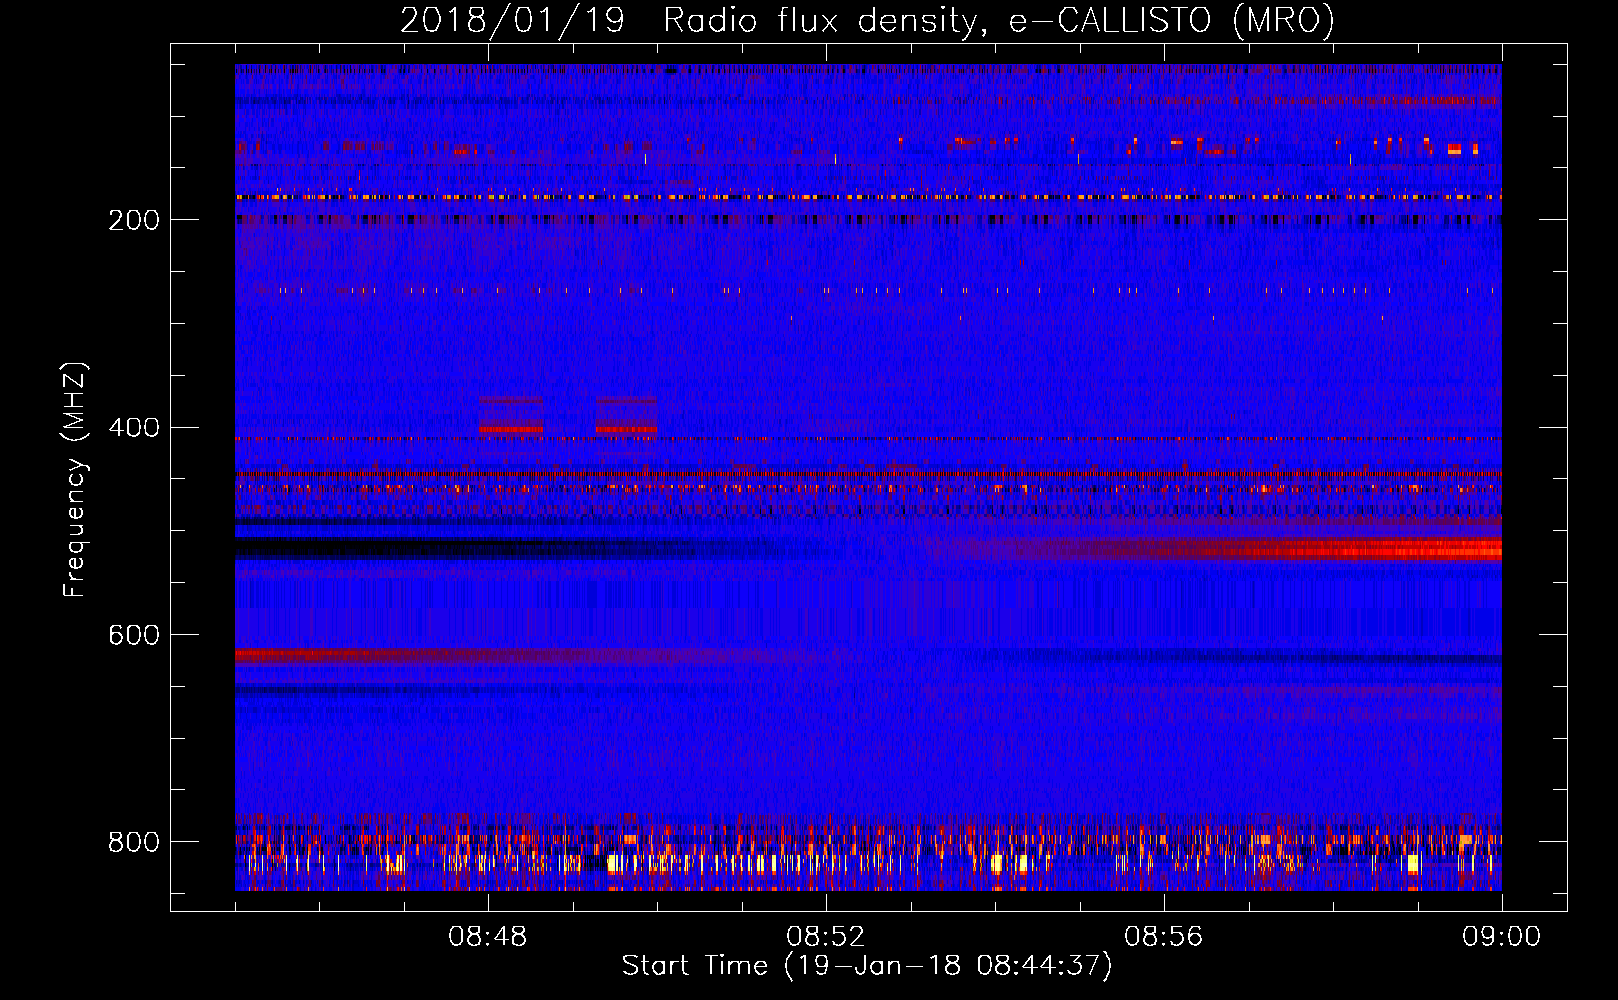Click the 08:52 time tick label
The image size is (1618, 1000).
click(826, 937)
